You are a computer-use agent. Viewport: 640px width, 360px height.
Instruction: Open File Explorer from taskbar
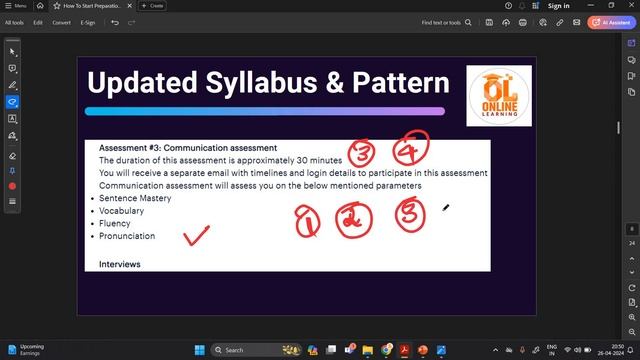tap(367, 350)
